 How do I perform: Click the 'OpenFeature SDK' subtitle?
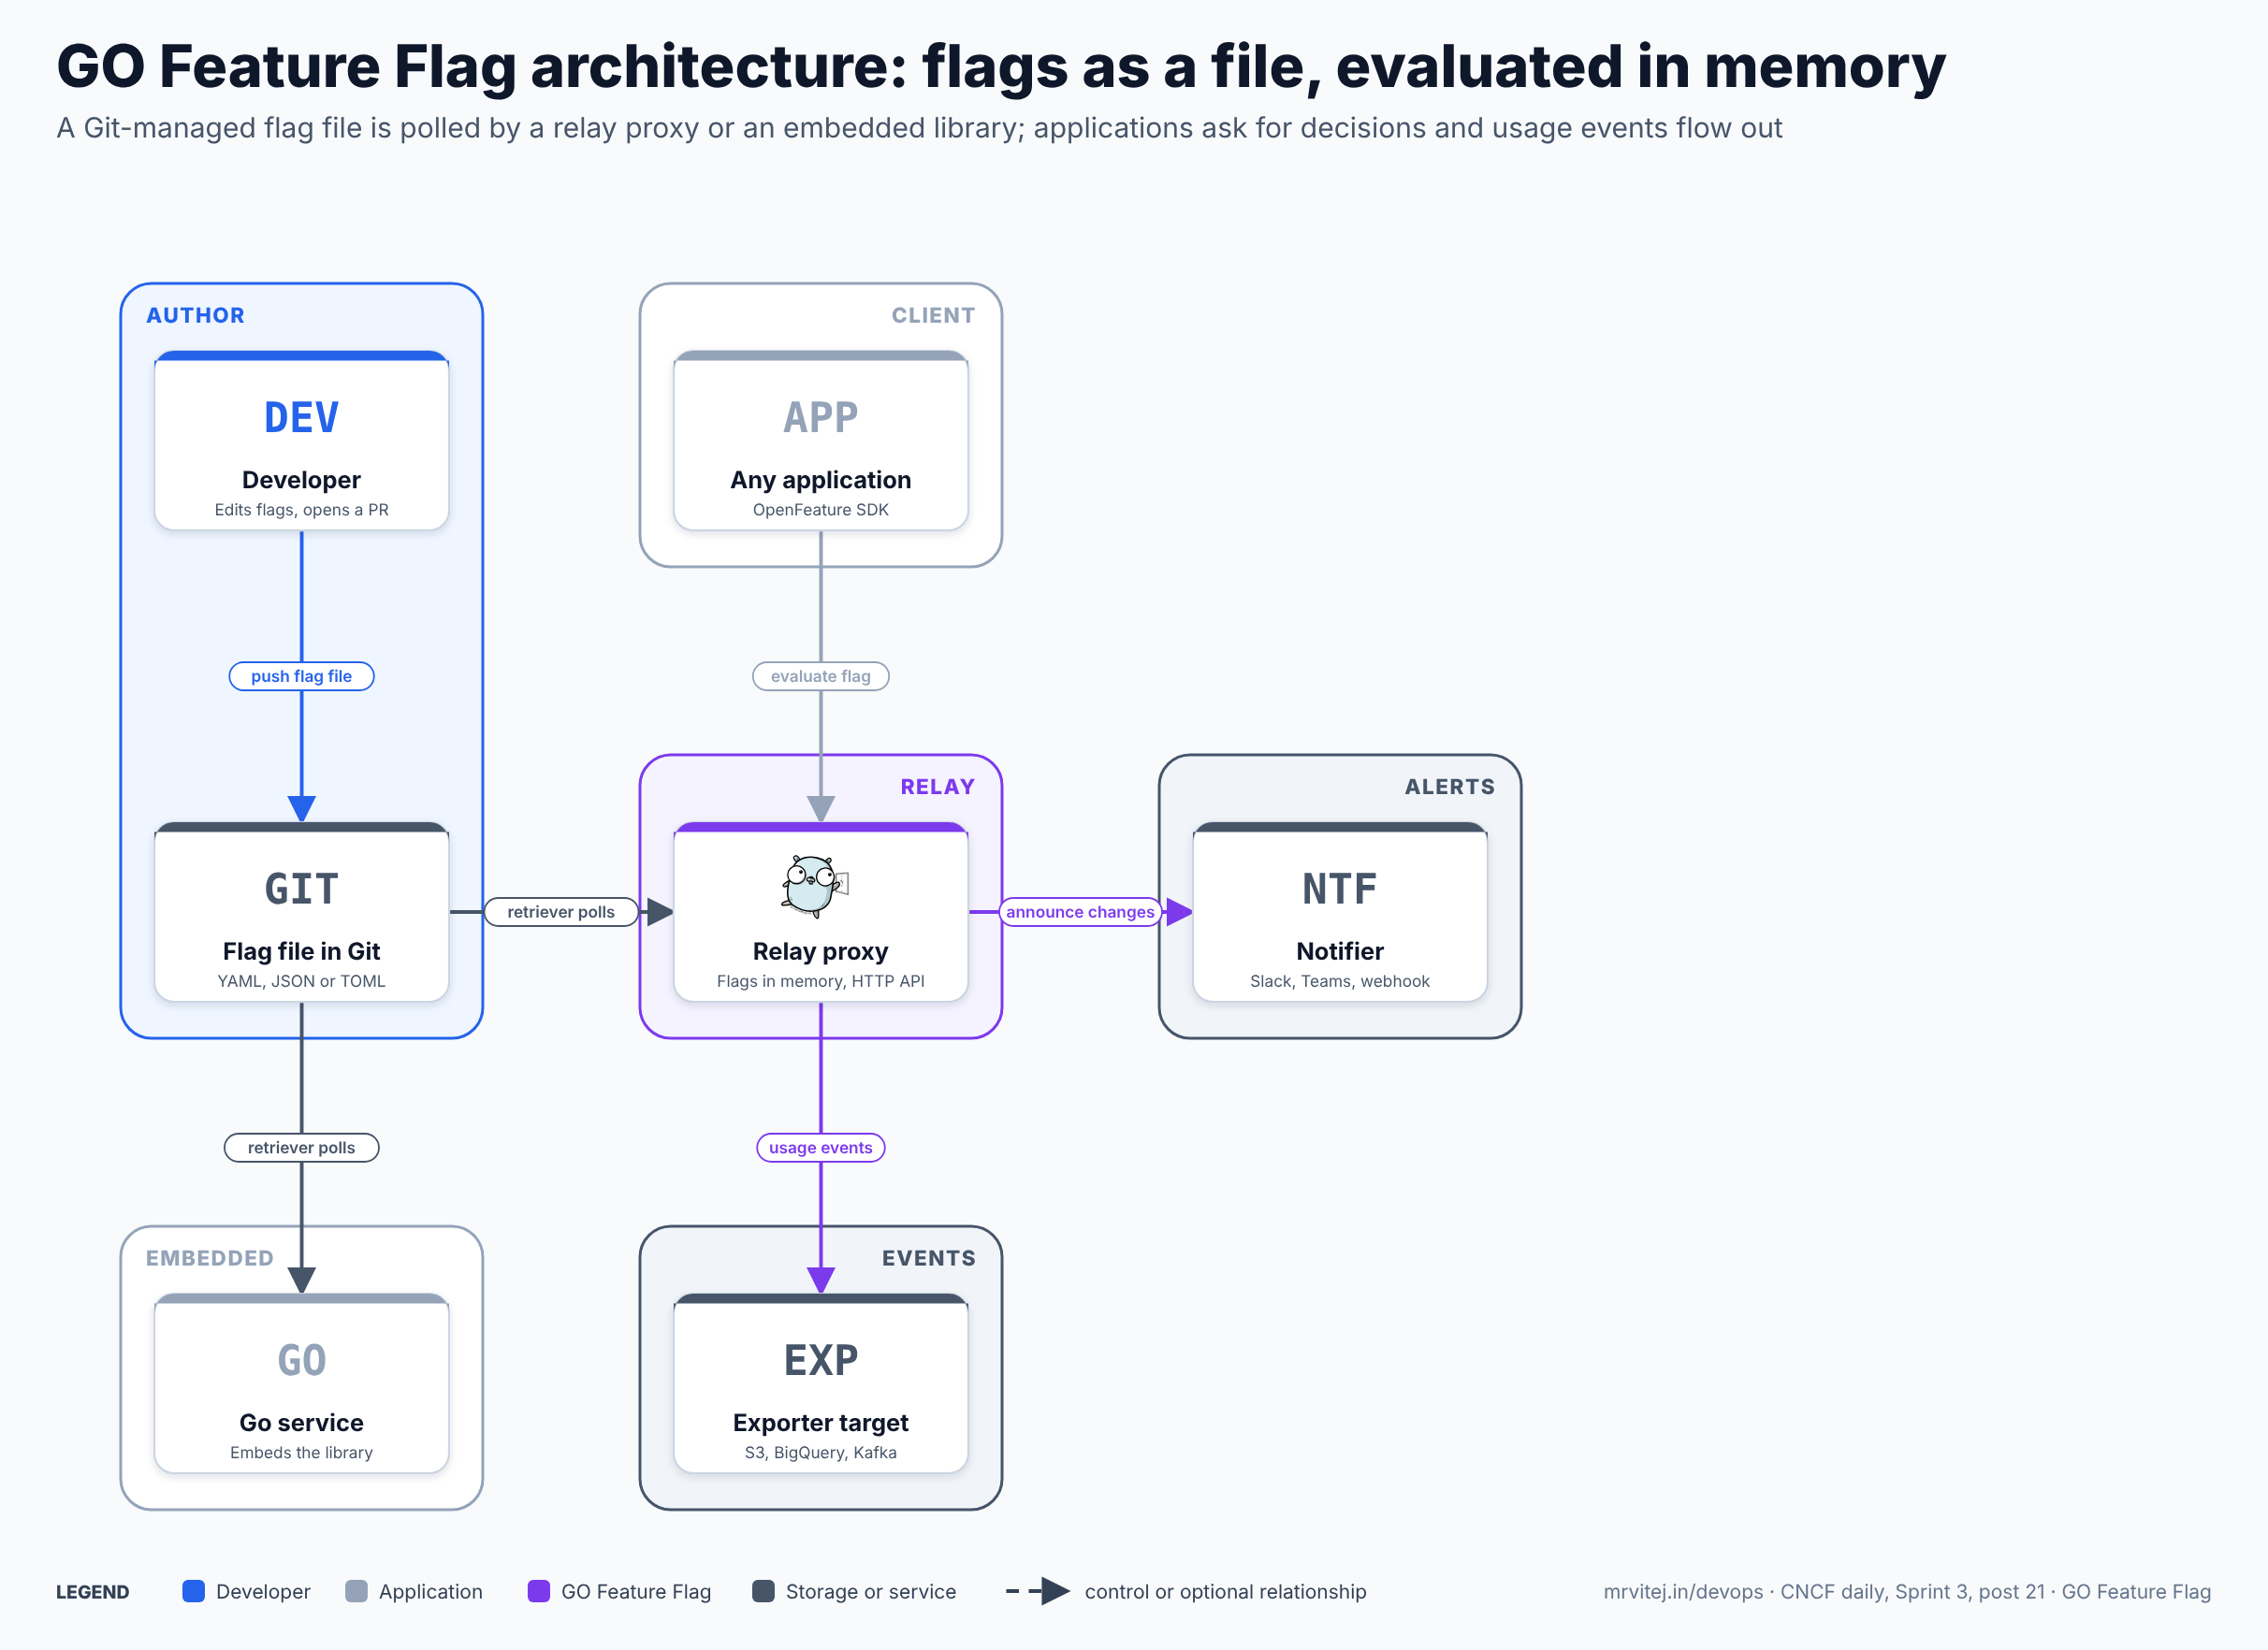820,510
